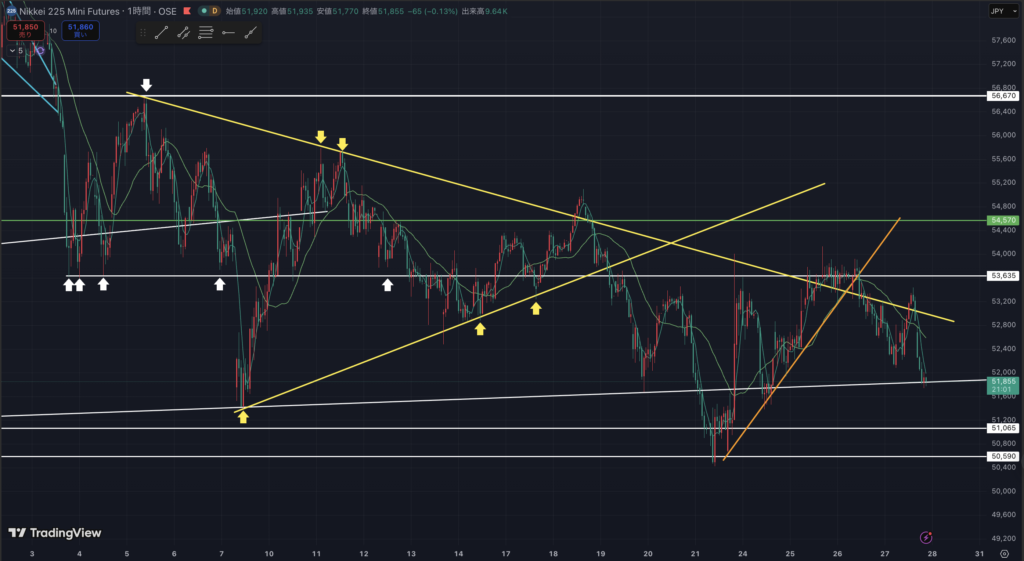Pick the horizontal ray tool
Image resolution: width=1024 pixels, height=561 pixels.
click(x=228, y=33)
